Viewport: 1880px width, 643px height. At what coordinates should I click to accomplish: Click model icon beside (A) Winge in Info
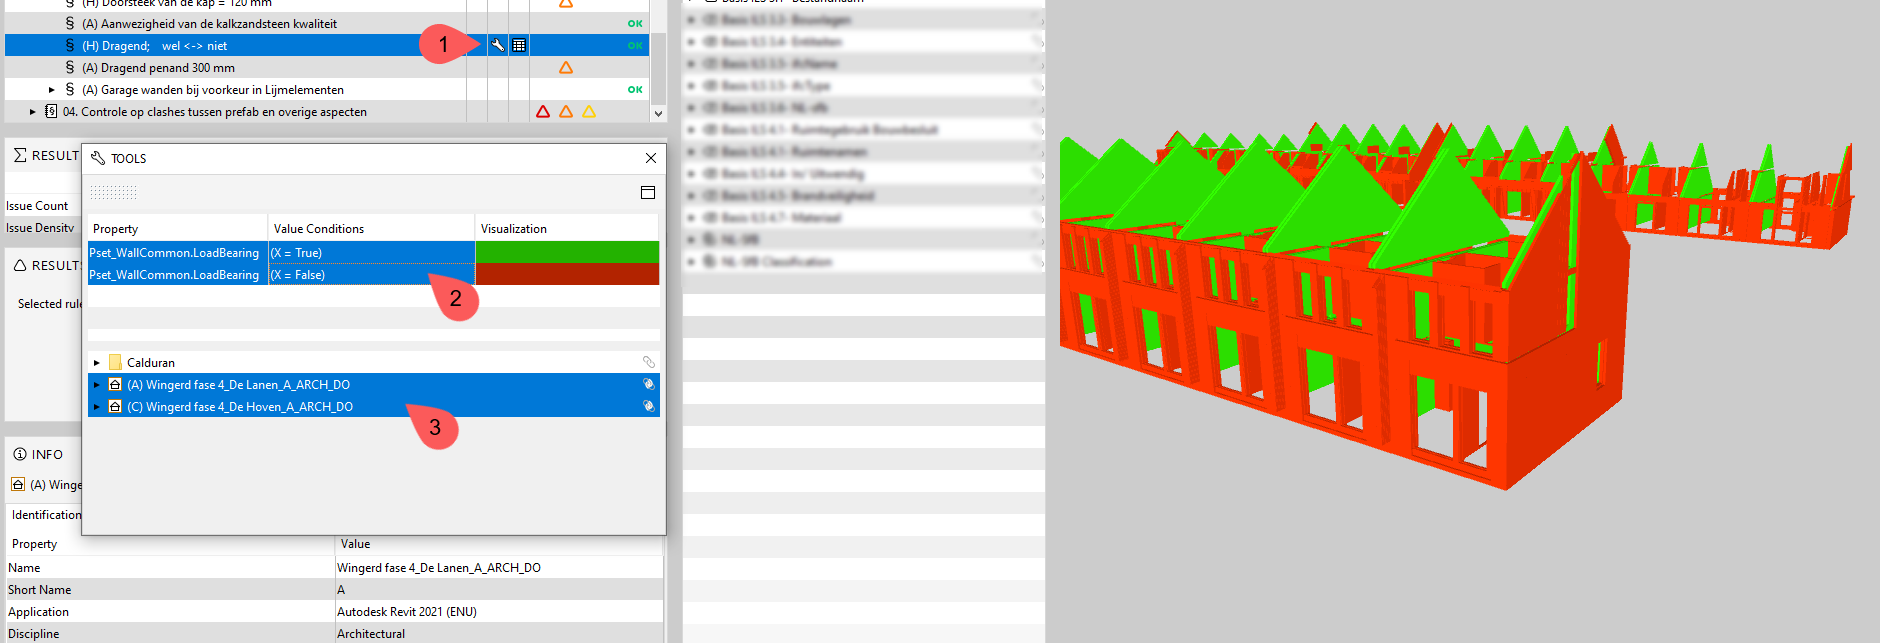[x=18, y=484]
